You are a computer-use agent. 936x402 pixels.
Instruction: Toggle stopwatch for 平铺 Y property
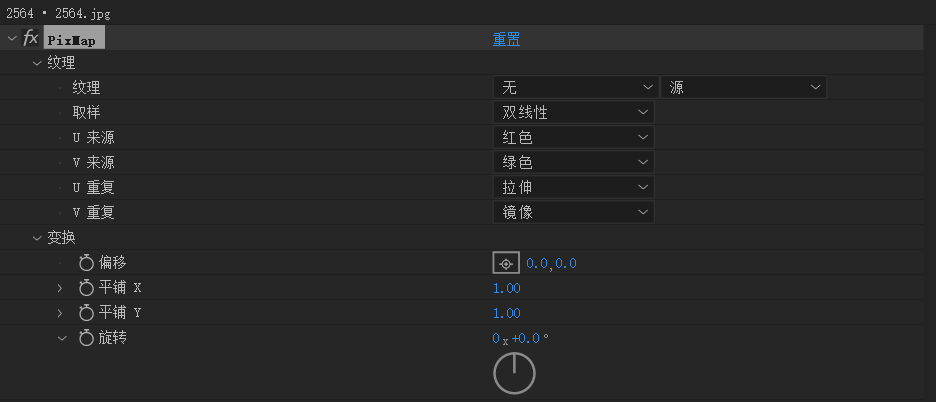86,313
